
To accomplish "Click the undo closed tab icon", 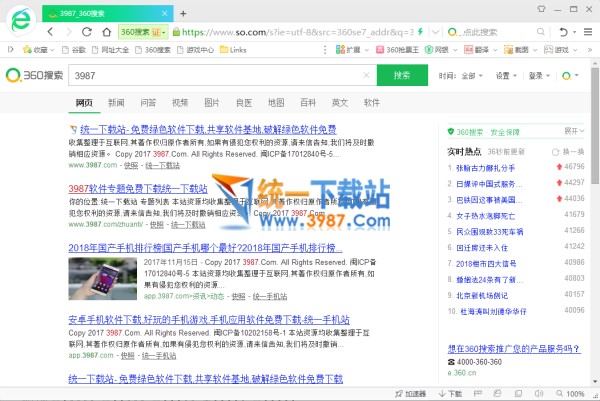I will tap(563, 32).
